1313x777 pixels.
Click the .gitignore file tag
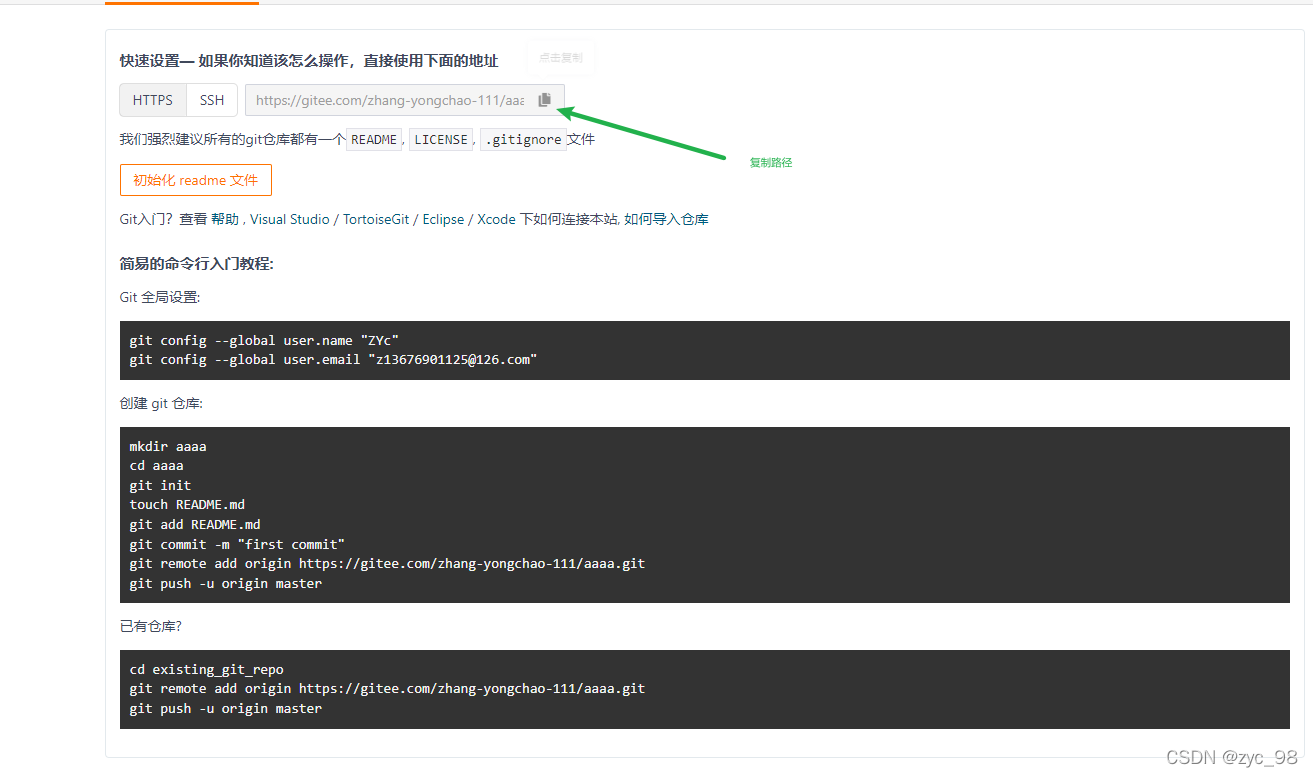[523, 140]
